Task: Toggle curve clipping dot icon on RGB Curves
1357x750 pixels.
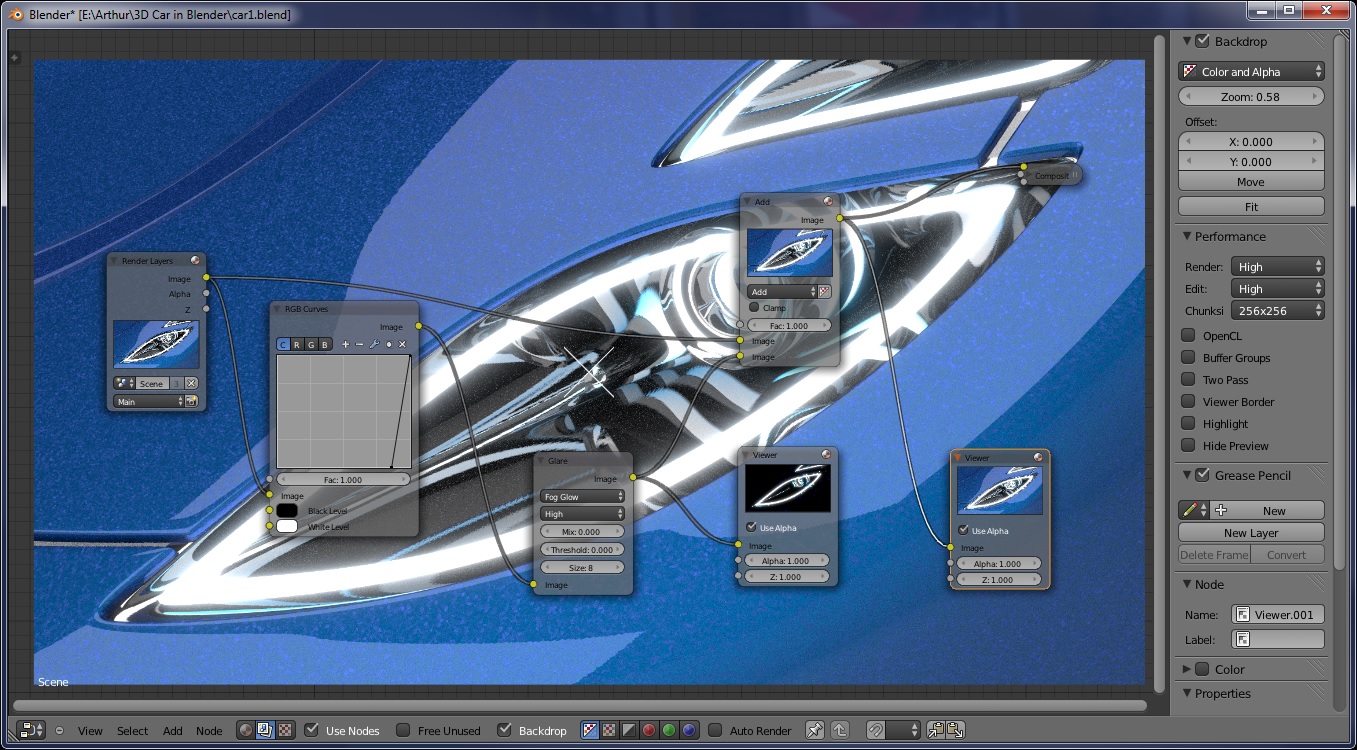Action: point(388,344)
